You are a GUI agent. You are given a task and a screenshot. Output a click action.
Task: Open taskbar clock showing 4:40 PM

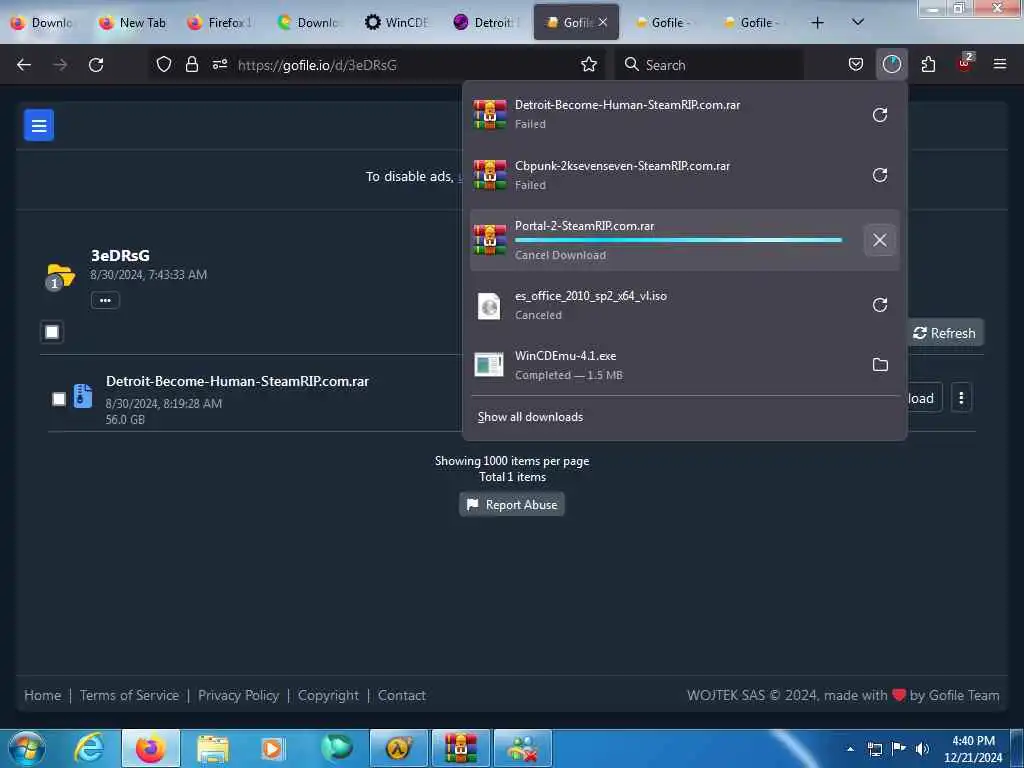tap(973, 748)
